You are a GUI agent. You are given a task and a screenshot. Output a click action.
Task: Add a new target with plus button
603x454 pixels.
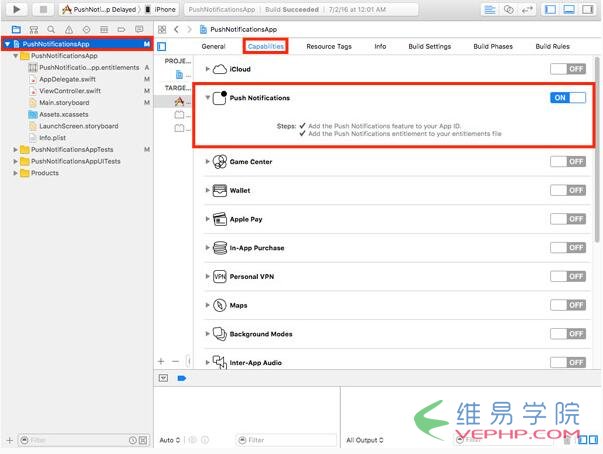[161, 361]
